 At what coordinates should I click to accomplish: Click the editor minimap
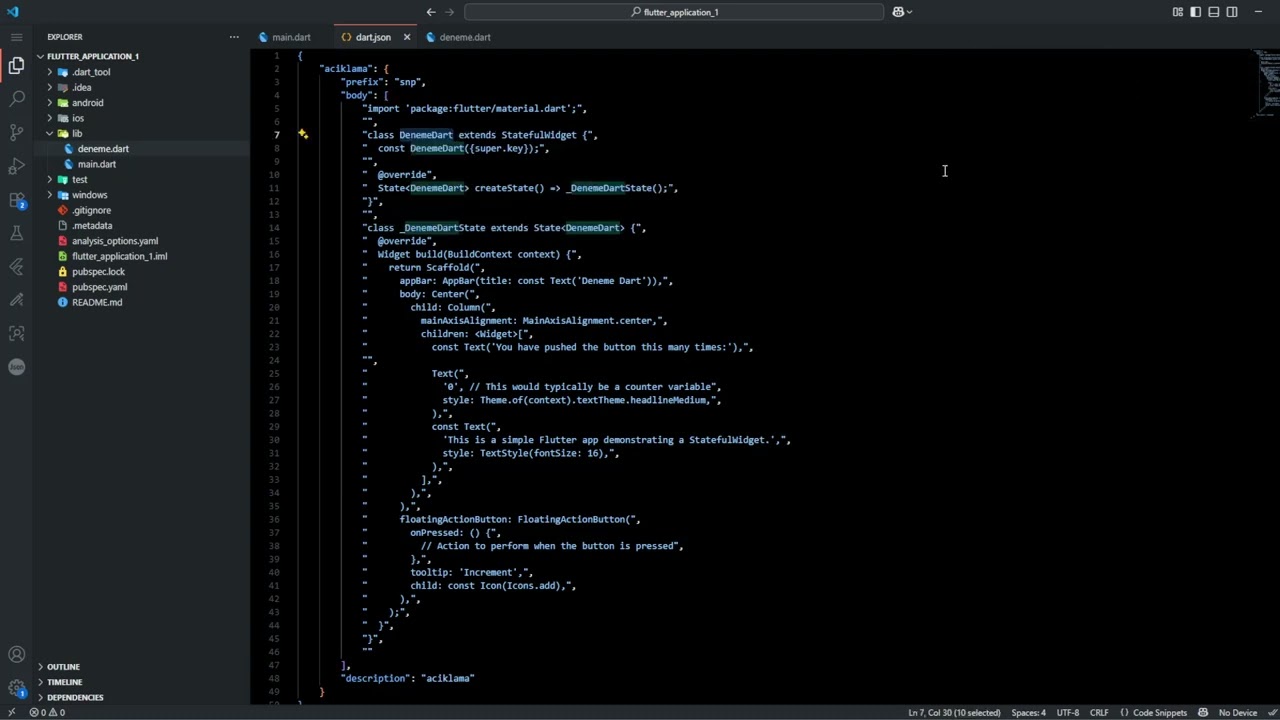click(x=1264, y=83)
